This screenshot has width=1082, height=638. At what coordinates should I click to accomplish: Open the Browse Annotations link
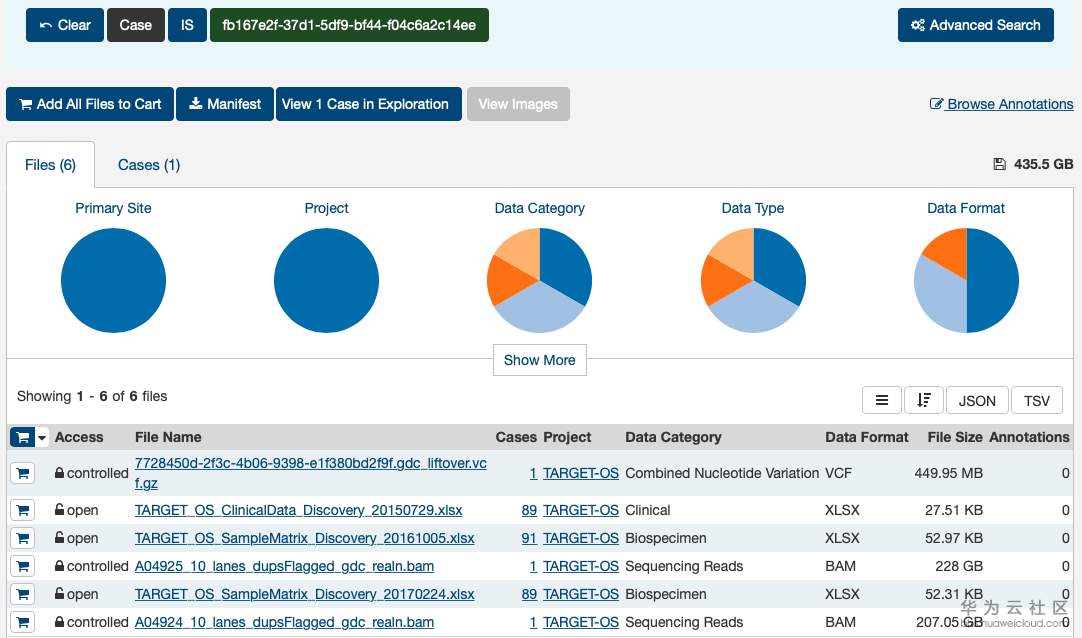click(1001, 104)
